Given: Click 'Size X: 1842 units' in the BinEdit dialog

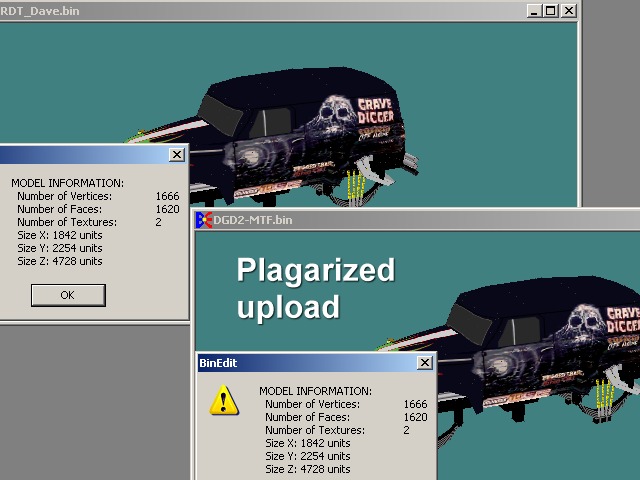Looking at the screenshot, I should [308, 443].
